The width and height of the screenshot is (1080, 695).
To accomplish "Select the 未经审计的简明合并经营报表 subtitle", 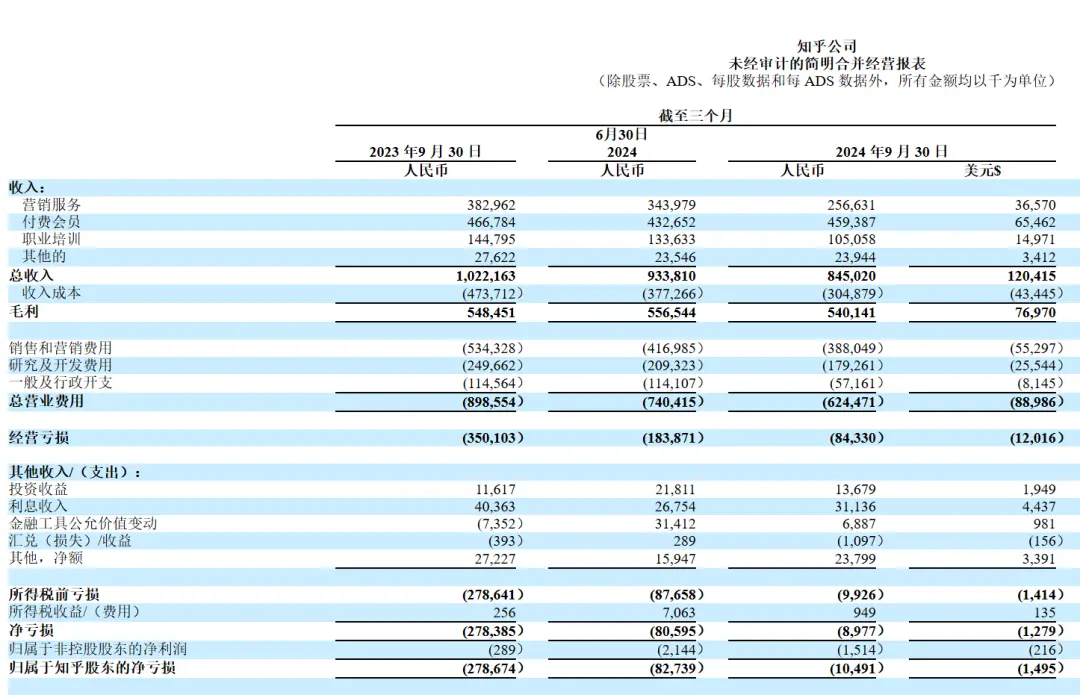I will [827, 63].
